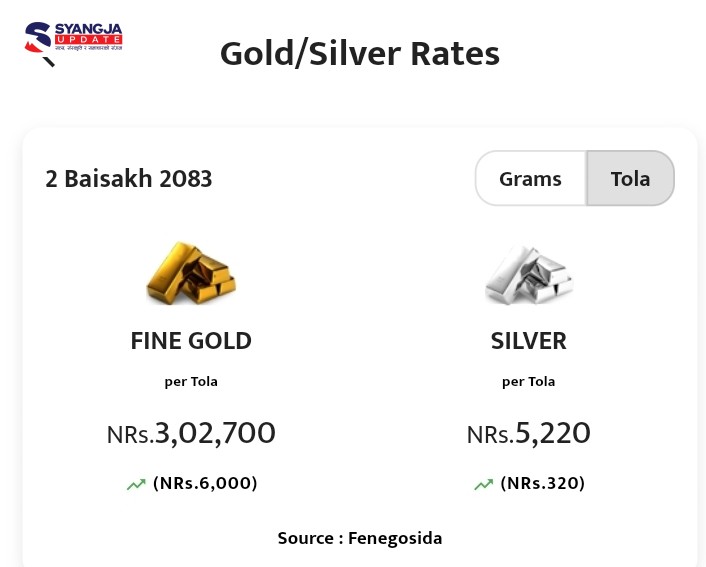The height and width of the screenshot is (567, 706).
Task: Select the Tola unit option
Action: (630, 179)
